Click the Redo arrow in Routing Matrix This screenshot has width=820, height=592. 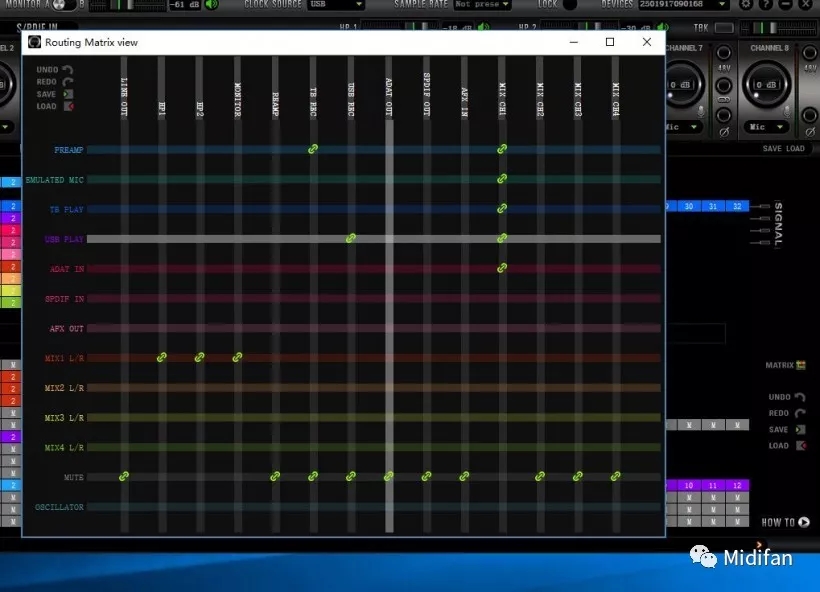68,82
